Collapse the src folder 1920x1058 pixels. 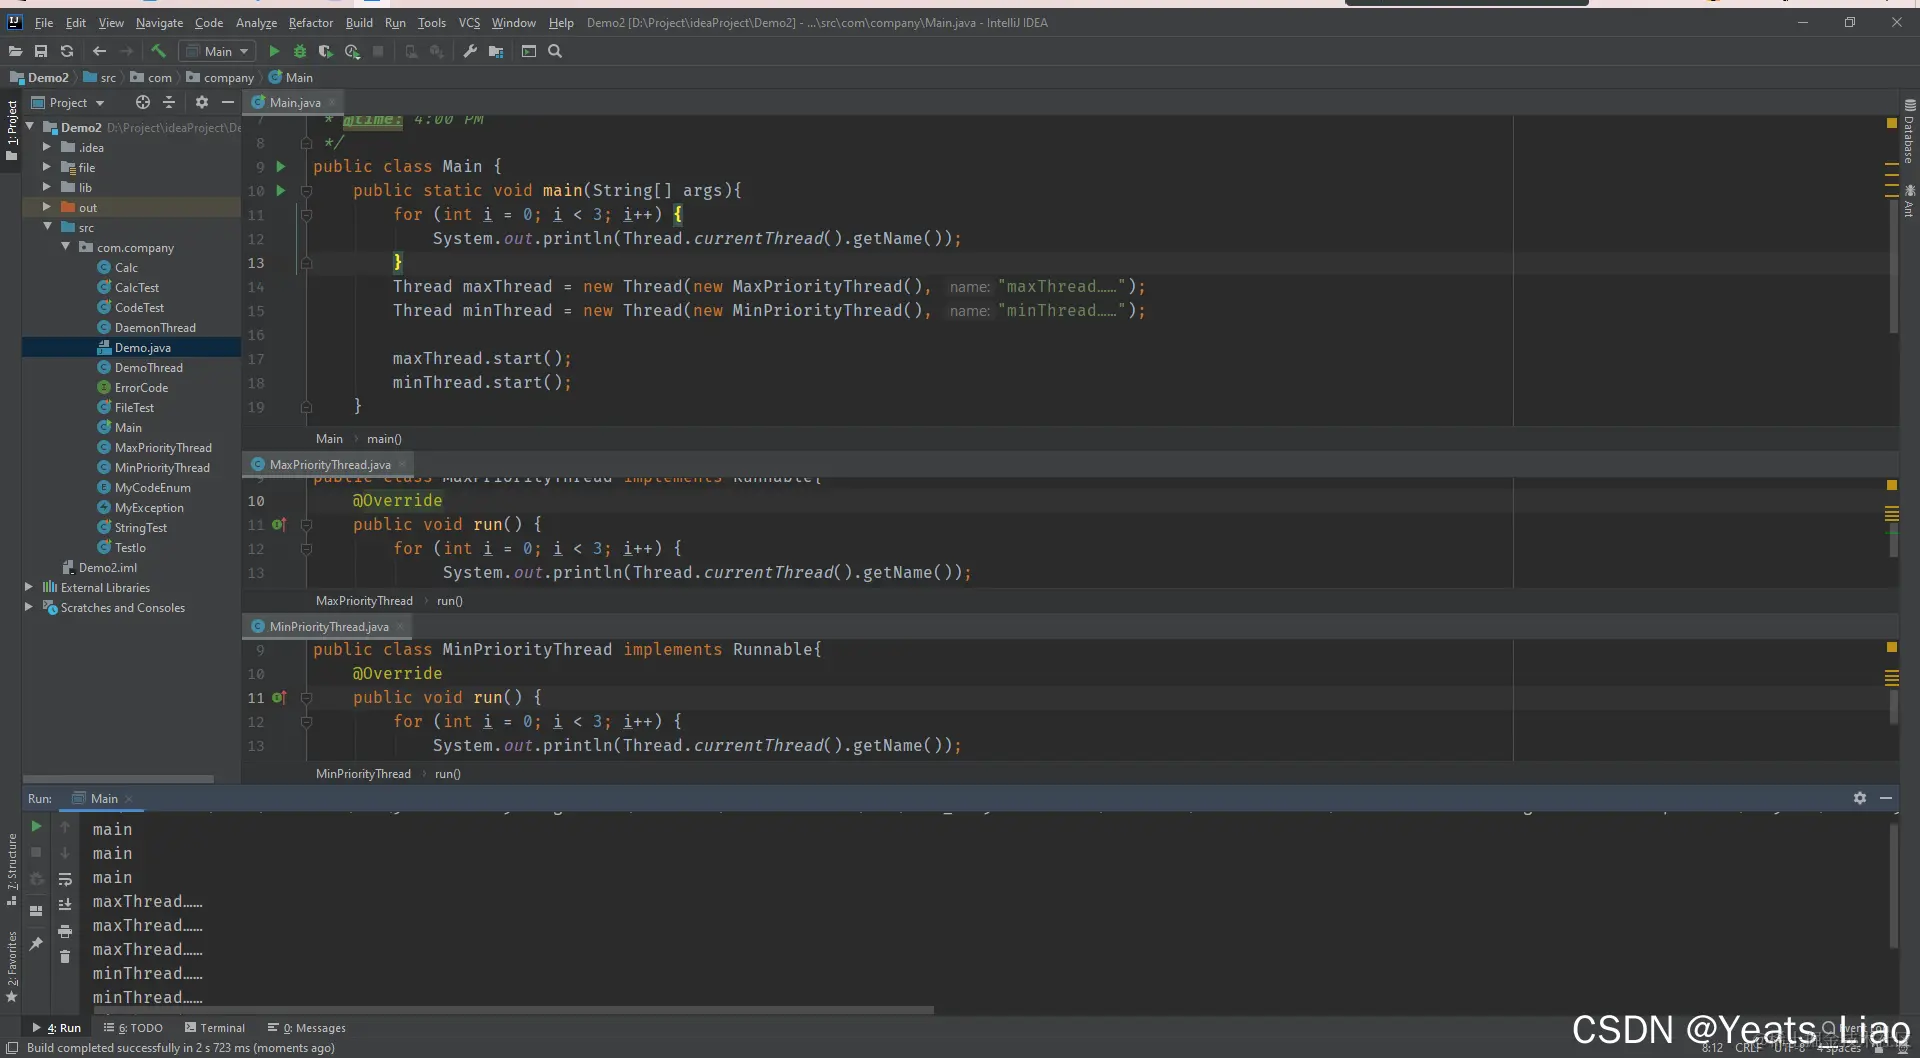[47, 227]
